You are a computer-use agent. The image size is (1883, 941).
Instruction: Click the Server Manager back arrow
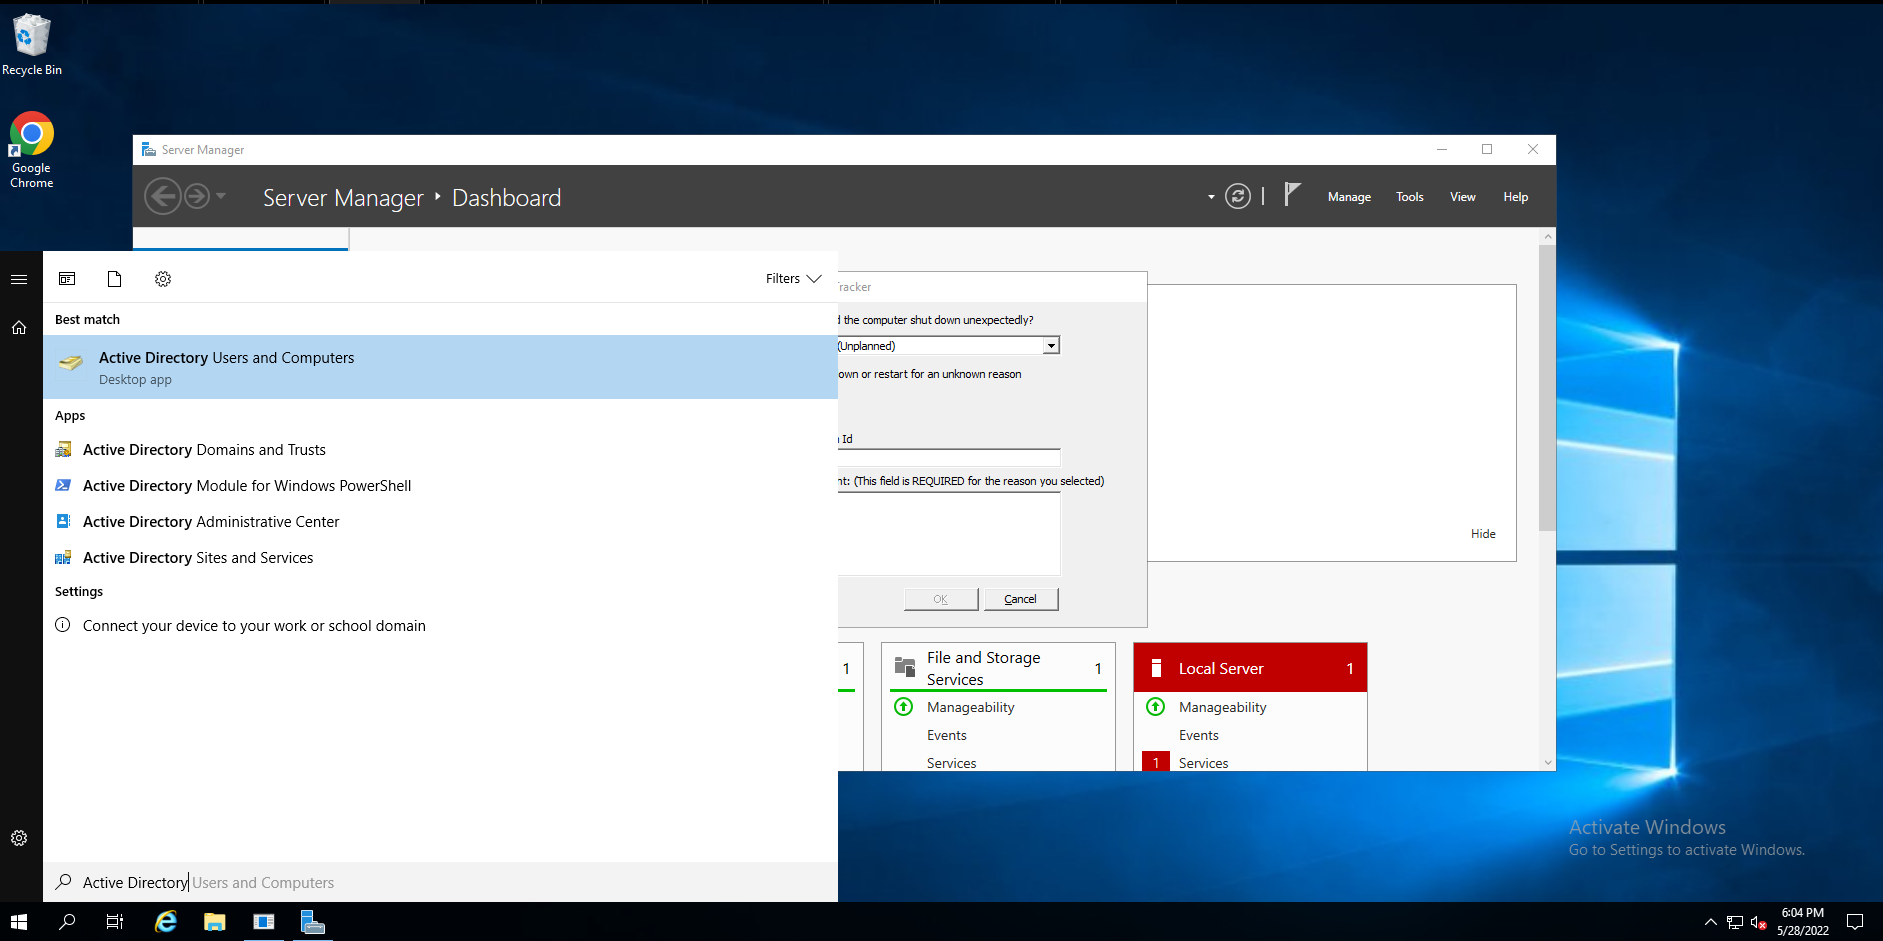tap(163, 196)
